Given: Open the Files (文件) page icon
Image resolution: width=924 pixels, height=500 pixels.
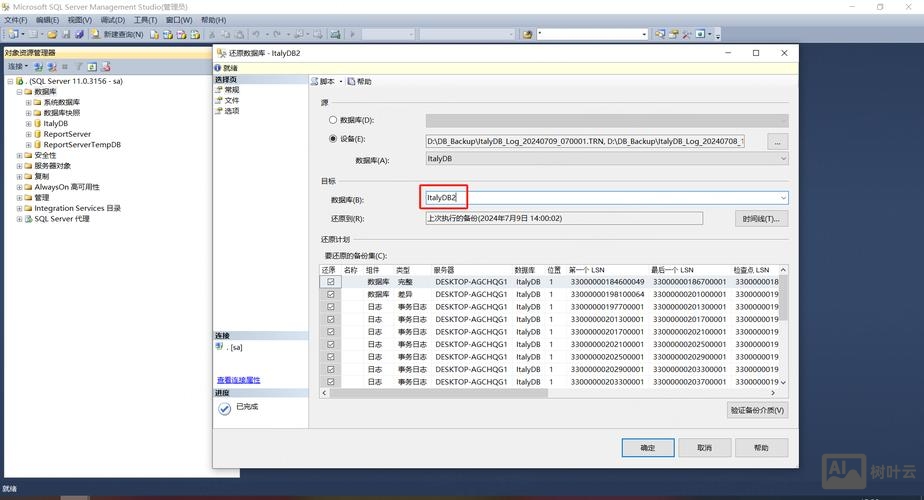Looking at the screenshot, I should (218, 100).
